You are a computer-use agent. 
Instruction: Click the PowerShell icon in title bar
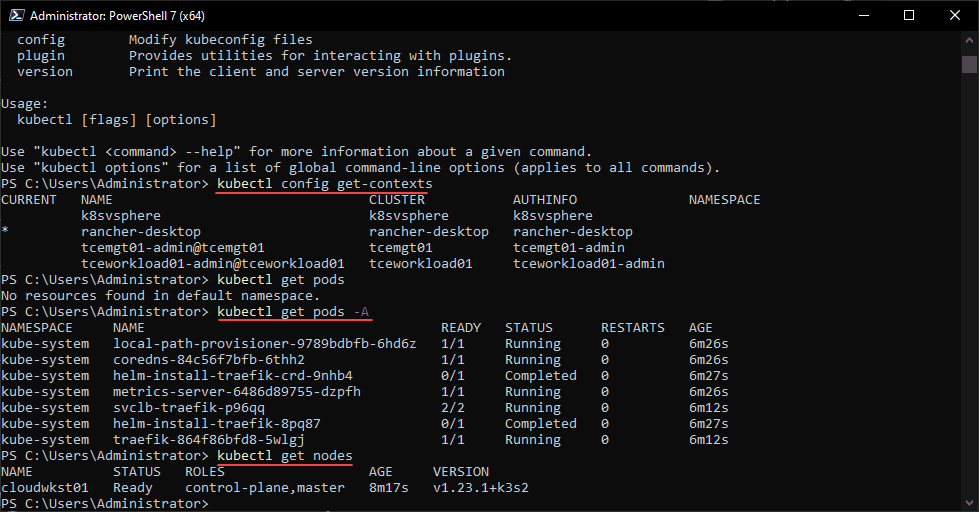click(16, 15)
